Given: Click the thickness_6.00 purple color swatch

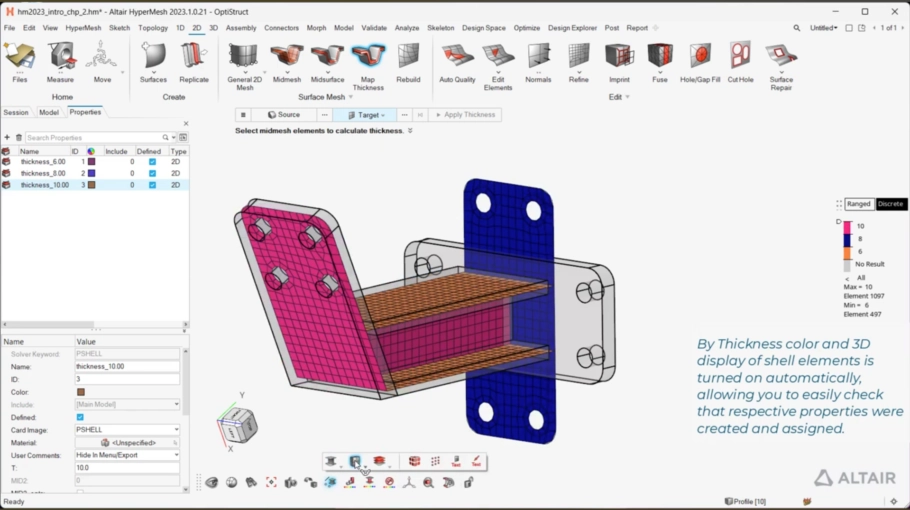Looking at the screenshot, I should [x=91, y=162].
